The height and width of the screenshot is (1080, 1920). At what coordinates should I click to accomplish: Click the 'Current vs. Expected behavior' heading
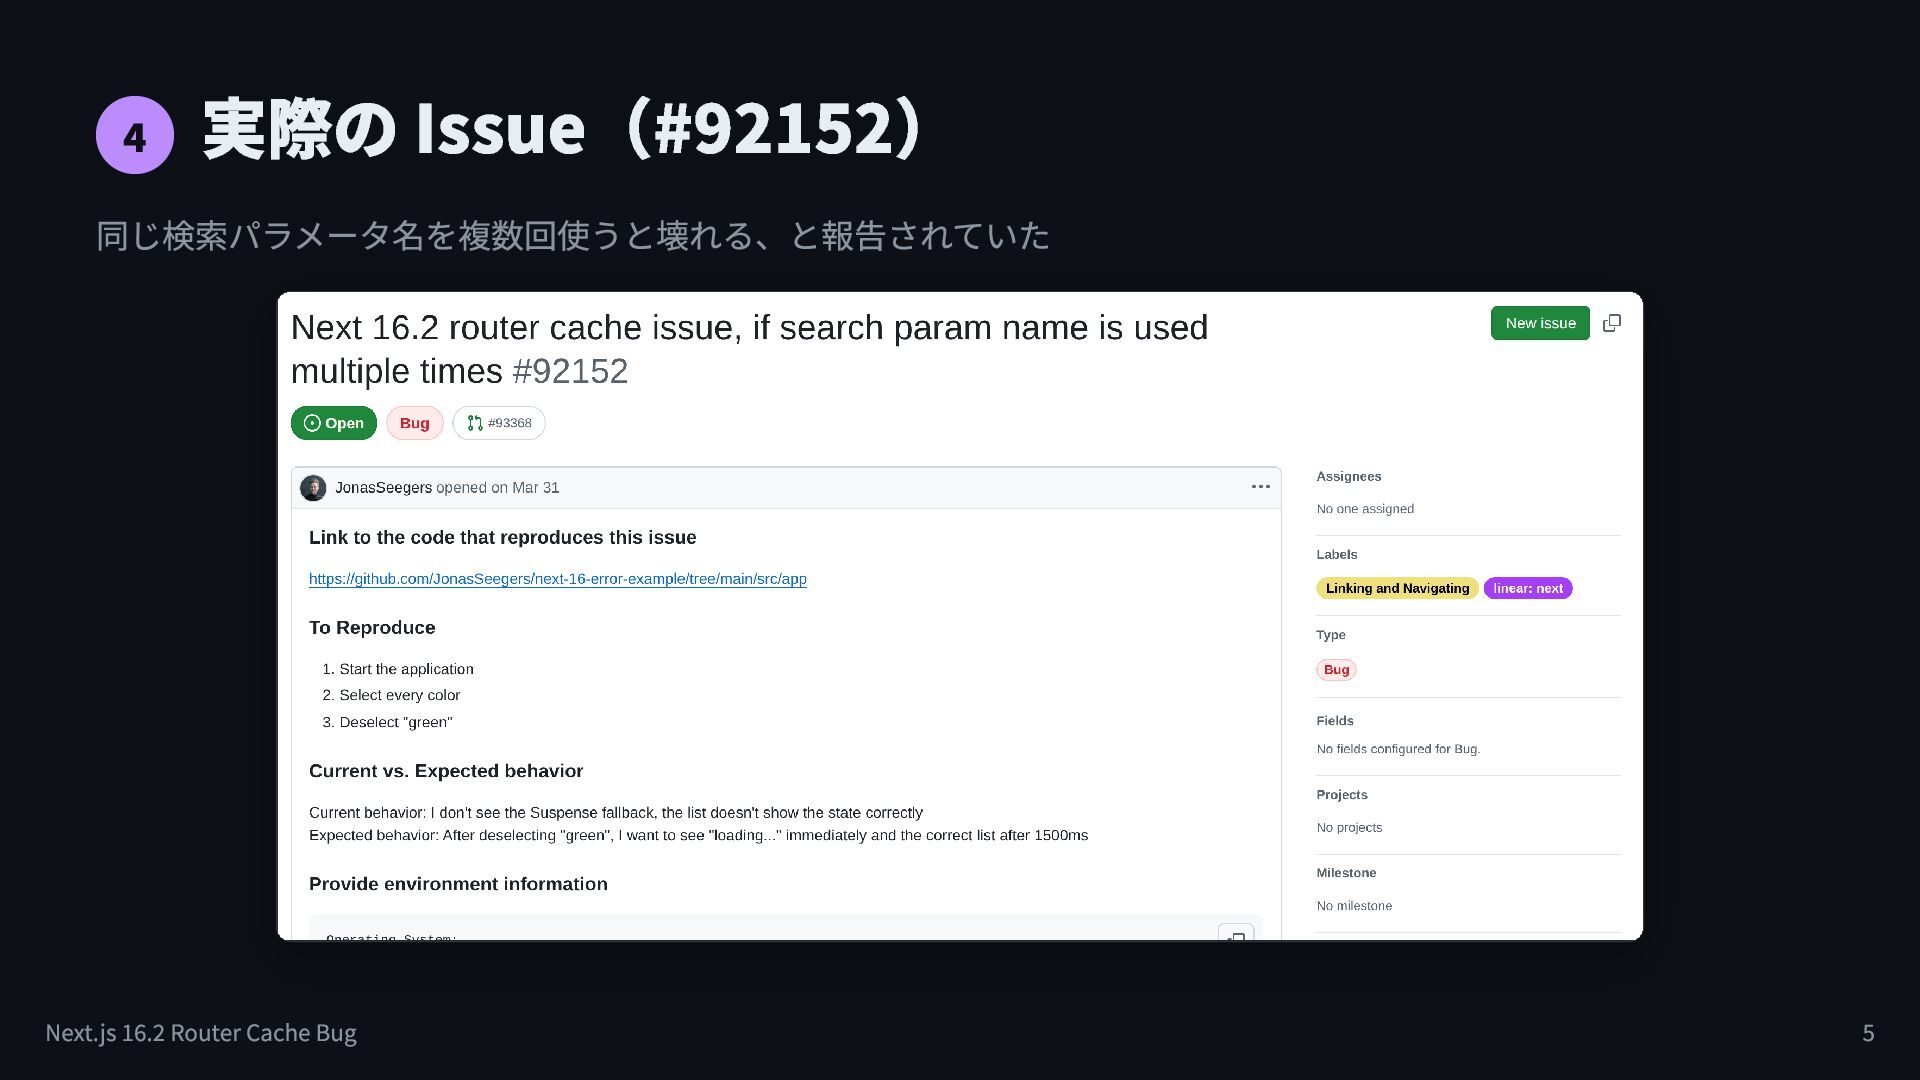pyautogui.click(x=446, y=771)
